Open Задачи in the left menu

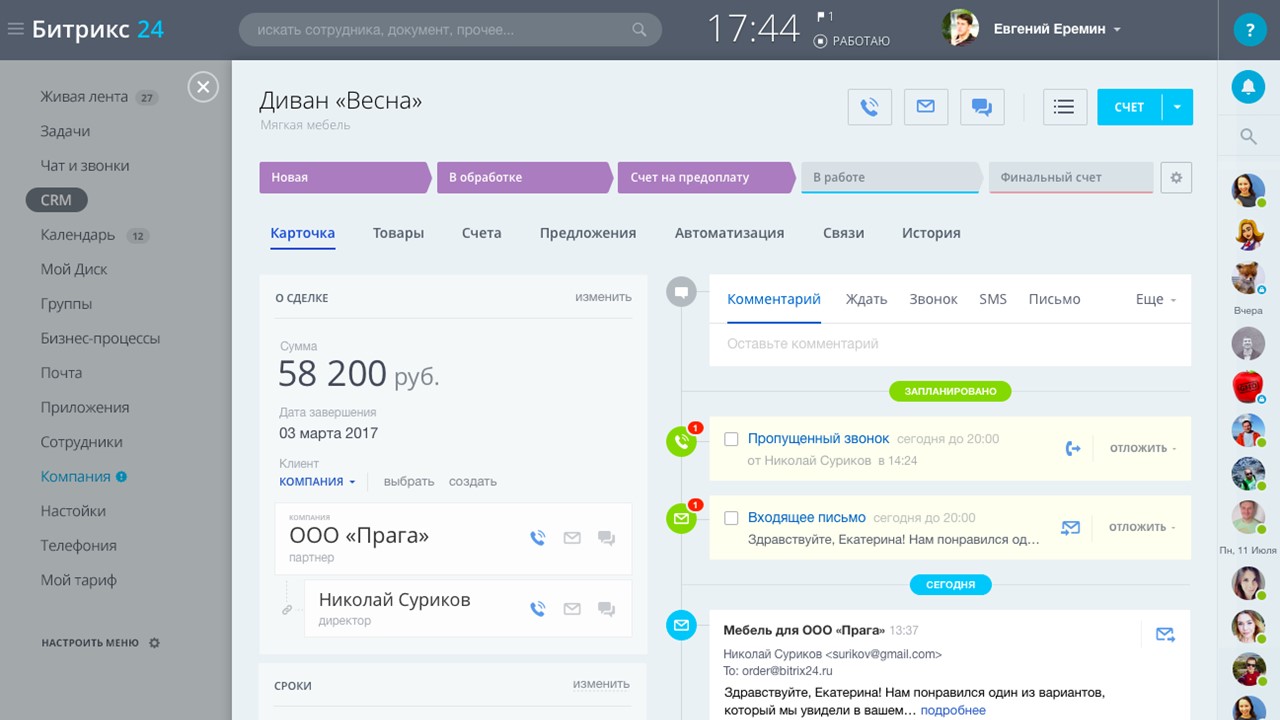coord(65,131)
